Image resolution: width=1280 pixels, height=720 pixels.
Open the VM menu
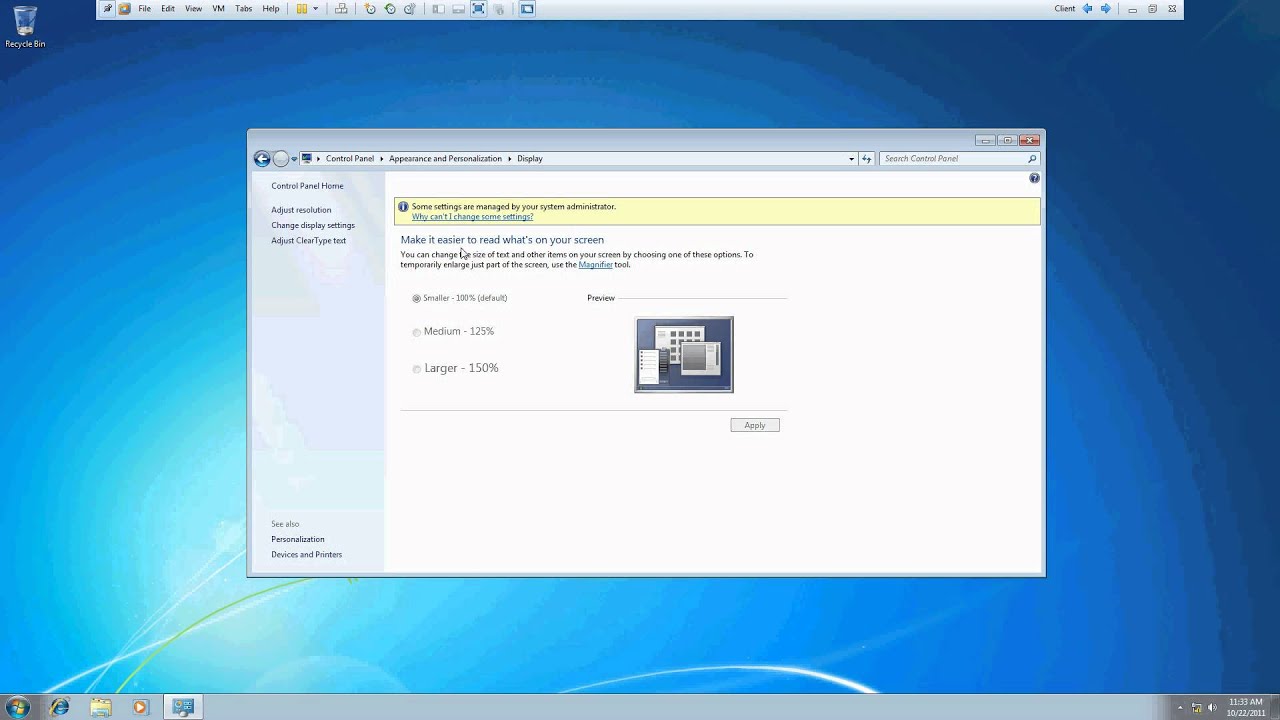[x=218, y=8]
